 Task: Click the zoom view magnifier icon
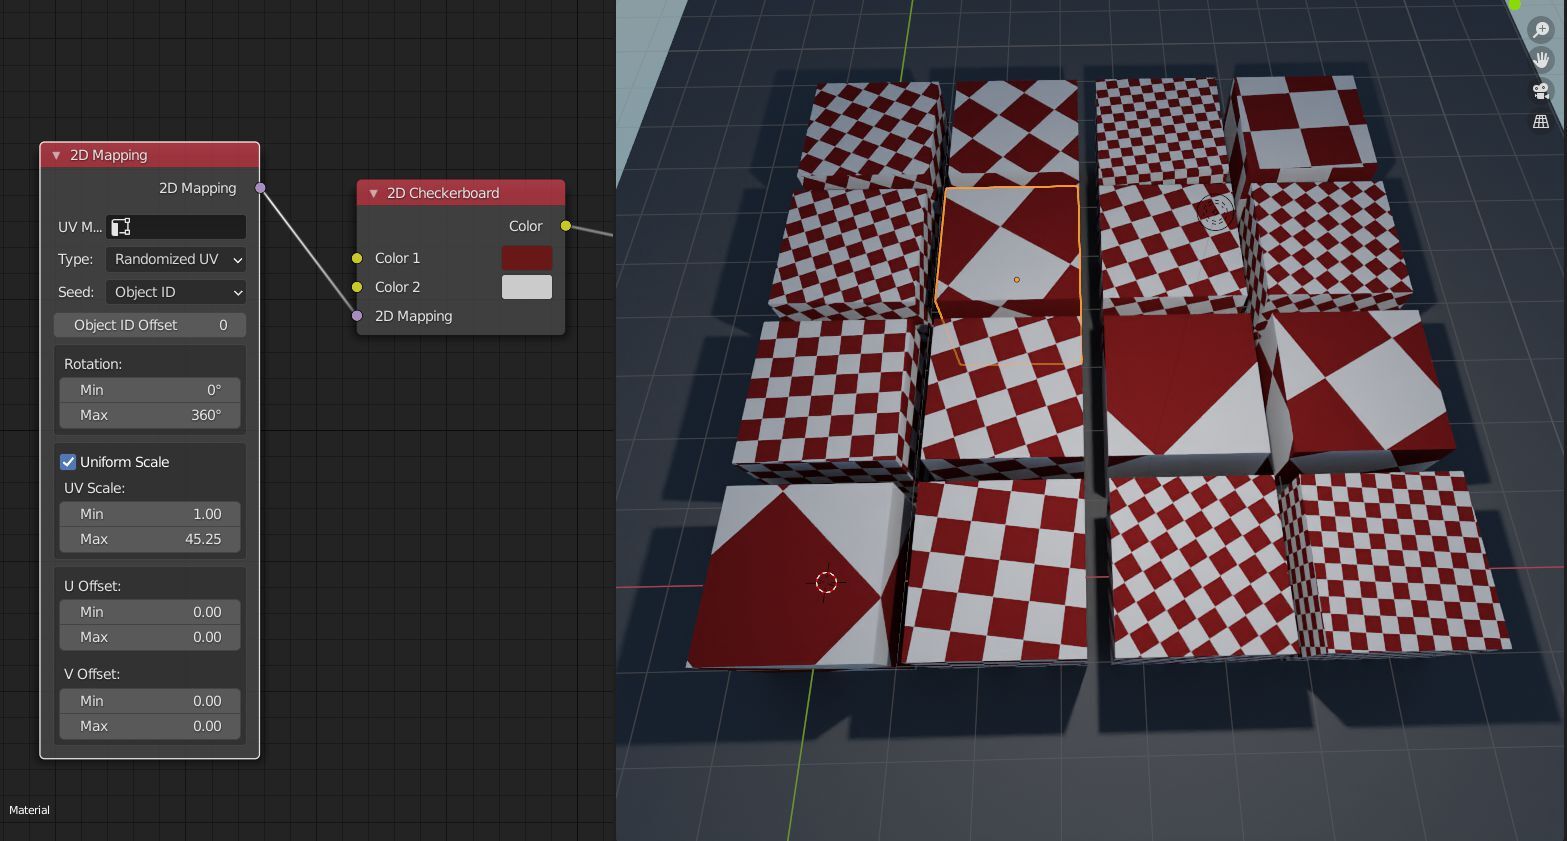(x=1541, y=30)
